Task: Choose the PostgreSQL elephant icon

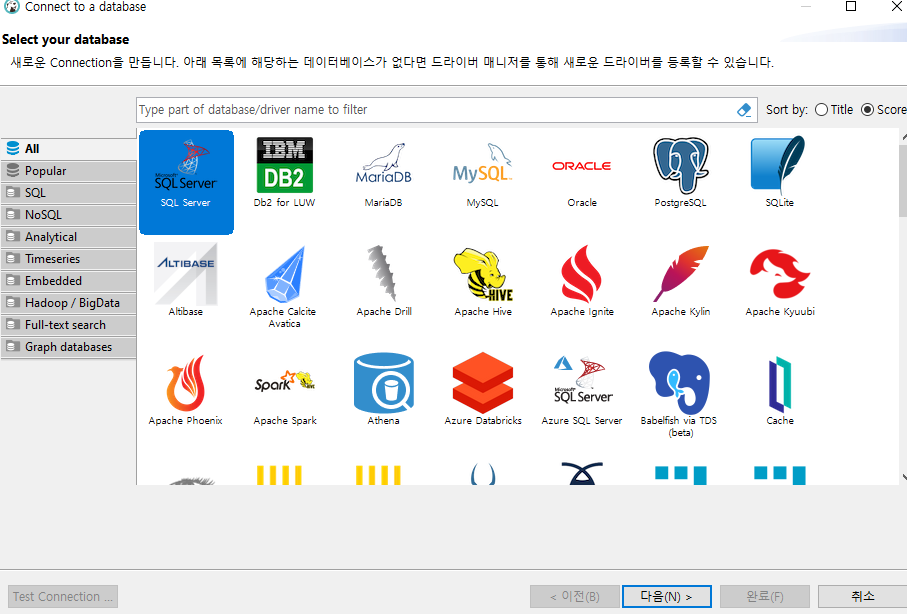Action: pyautogui.click(x=681, y=172)
